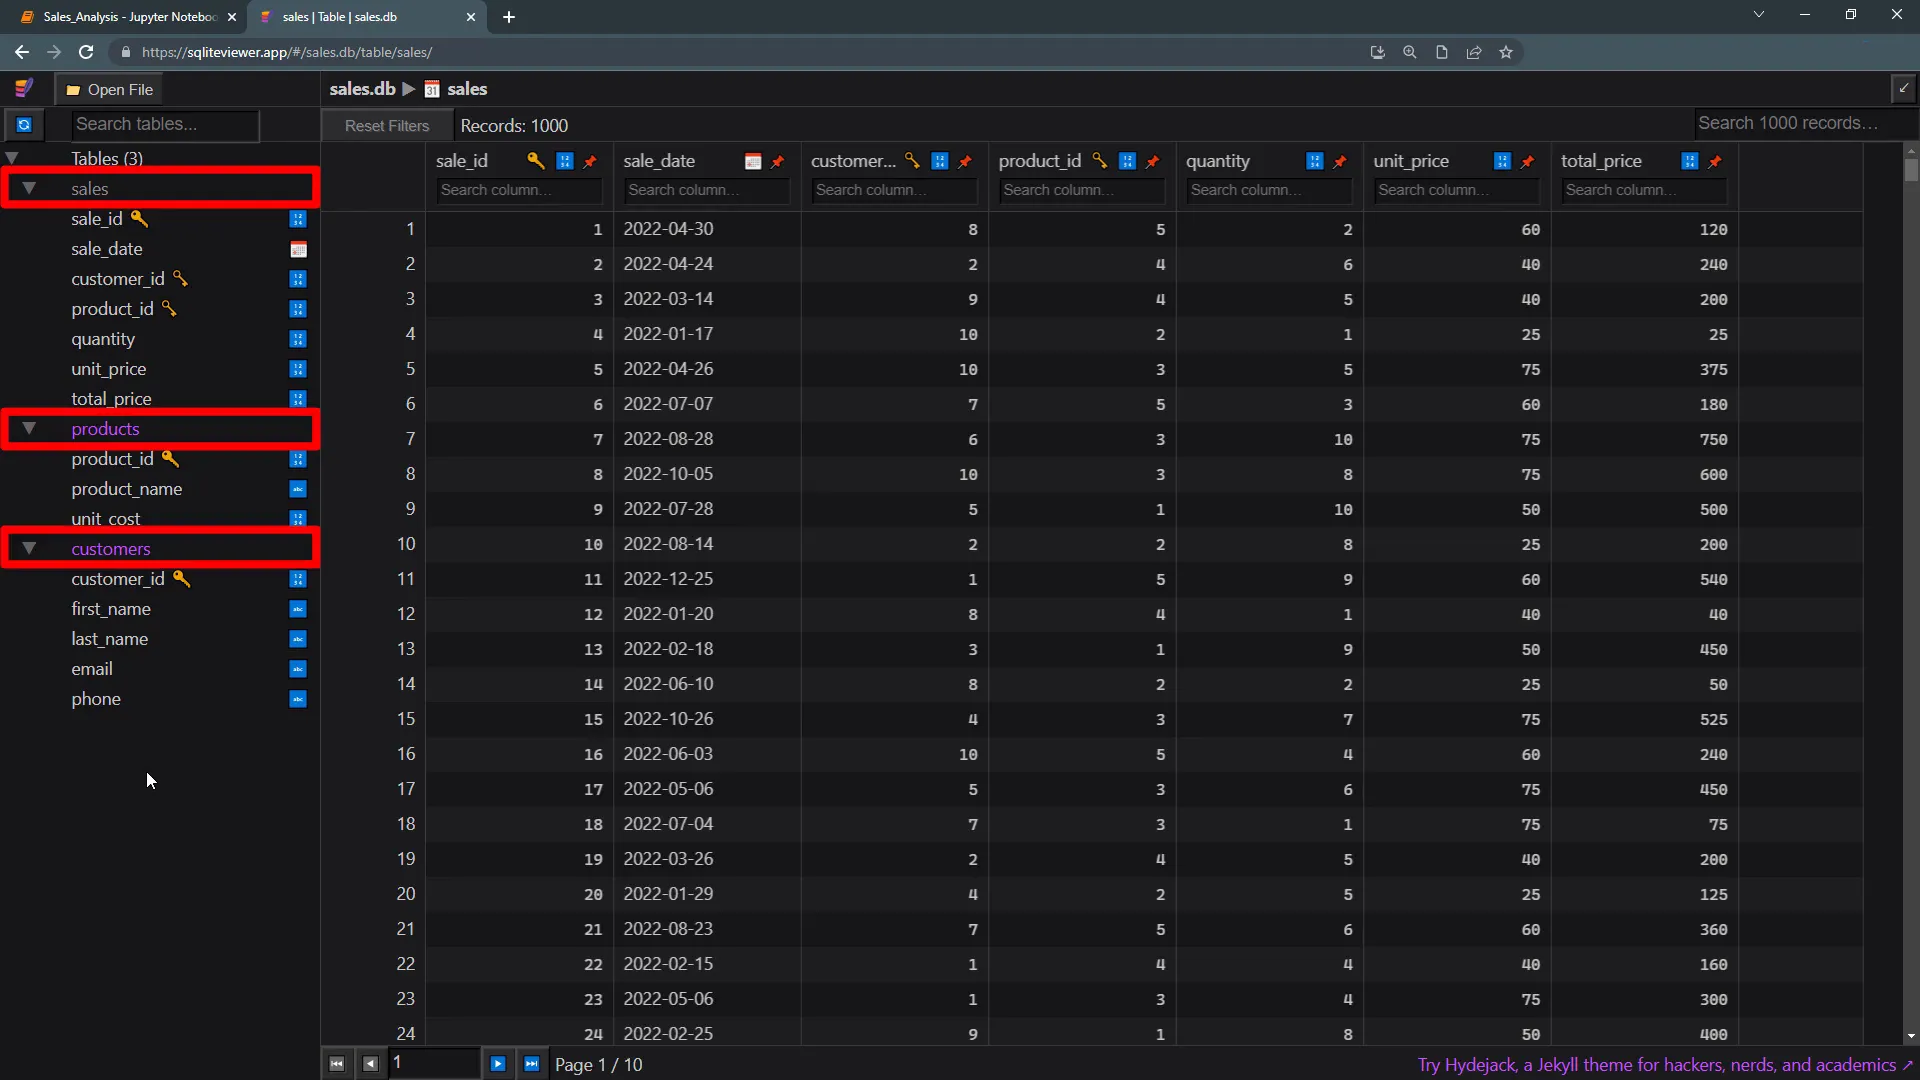The width and height of the screenshot is (1920, 1080).
Task: Select the sales breadcrumb at the top
Action: pyautogui.click(x=467, y=88)
